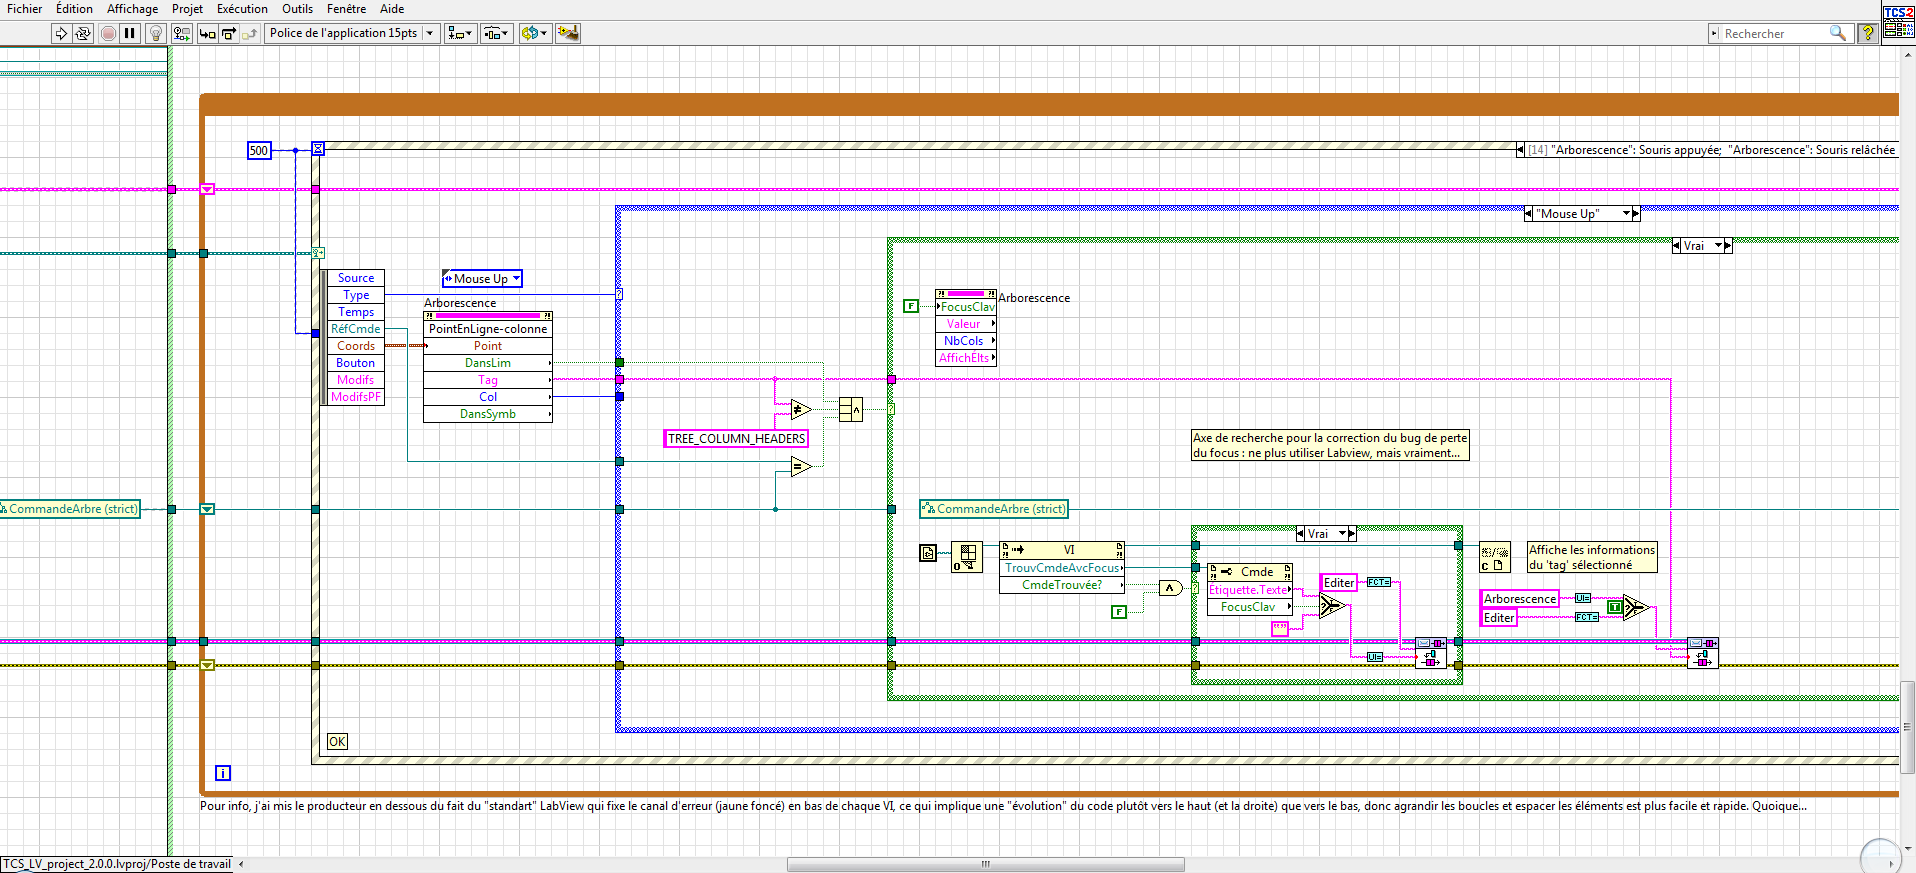This screenshot has width=1916, height=873.
Task: Click the subVI icon before VI property node
Action: point(966,557)
